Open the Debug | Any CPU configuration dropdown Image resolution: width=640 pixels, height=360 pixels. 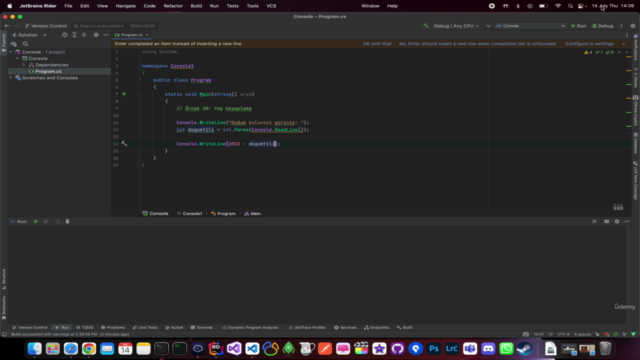[x=456, y=26]
